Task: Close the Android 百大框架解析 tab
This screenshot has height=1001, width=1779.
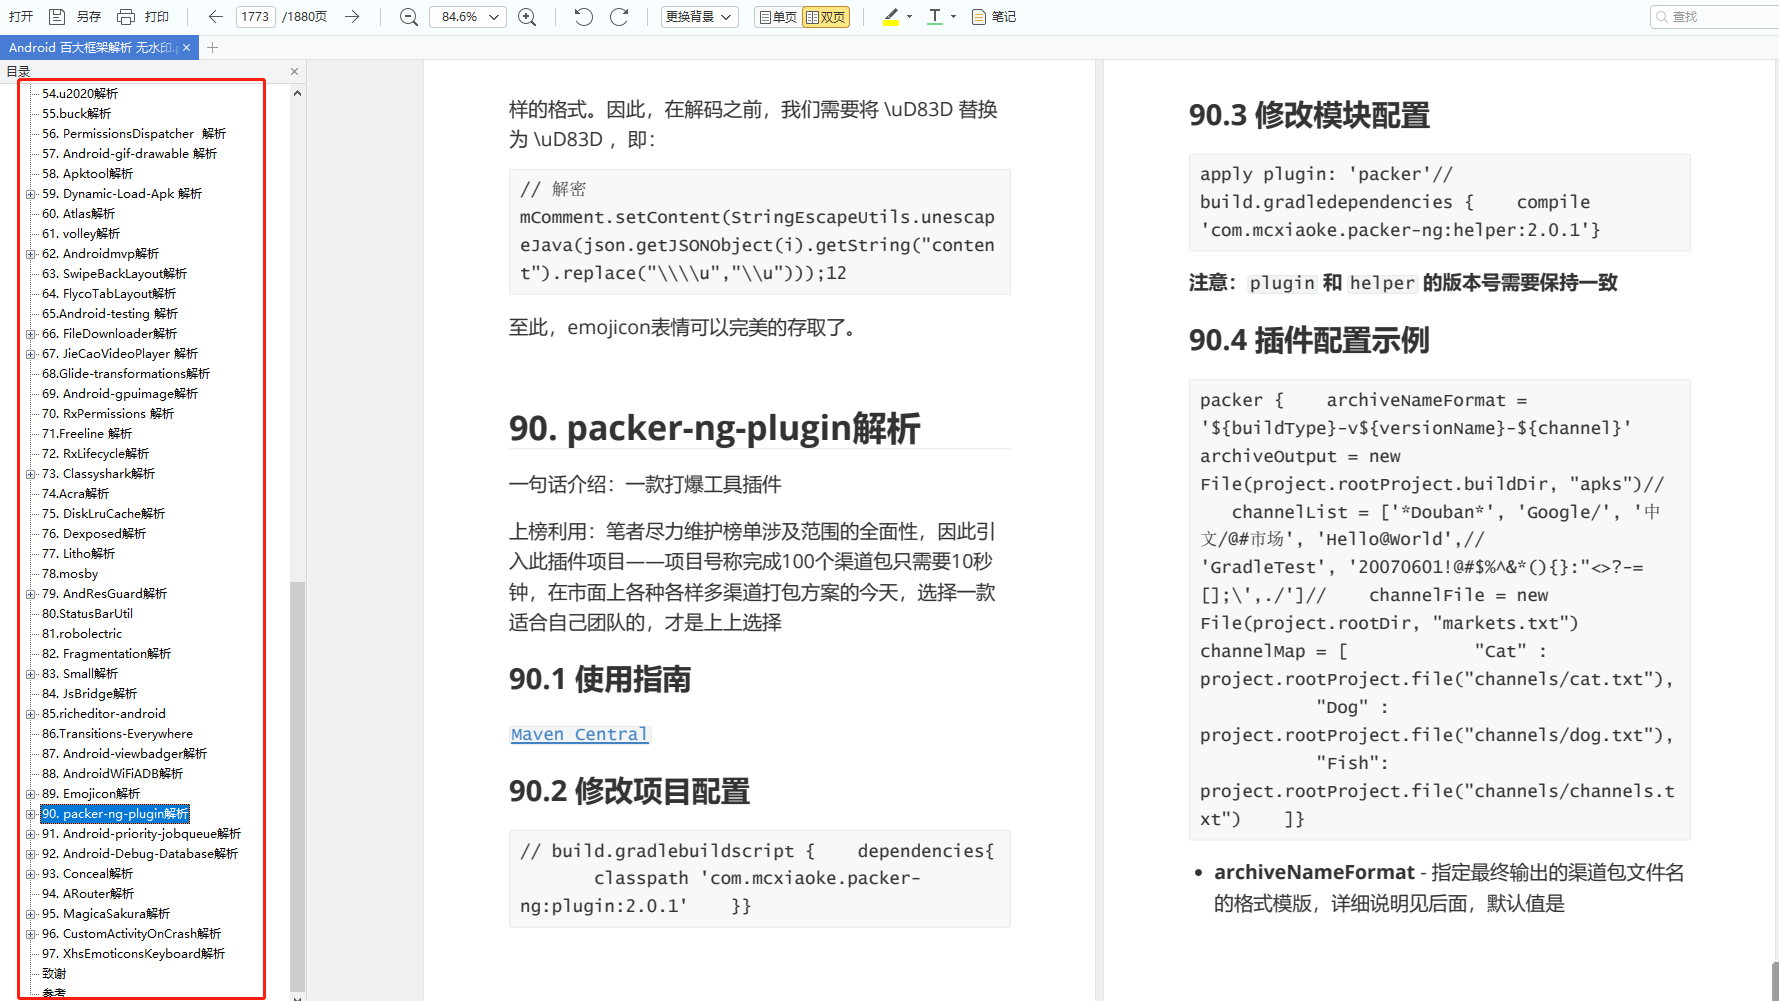Action: click(x=187, y=47)
